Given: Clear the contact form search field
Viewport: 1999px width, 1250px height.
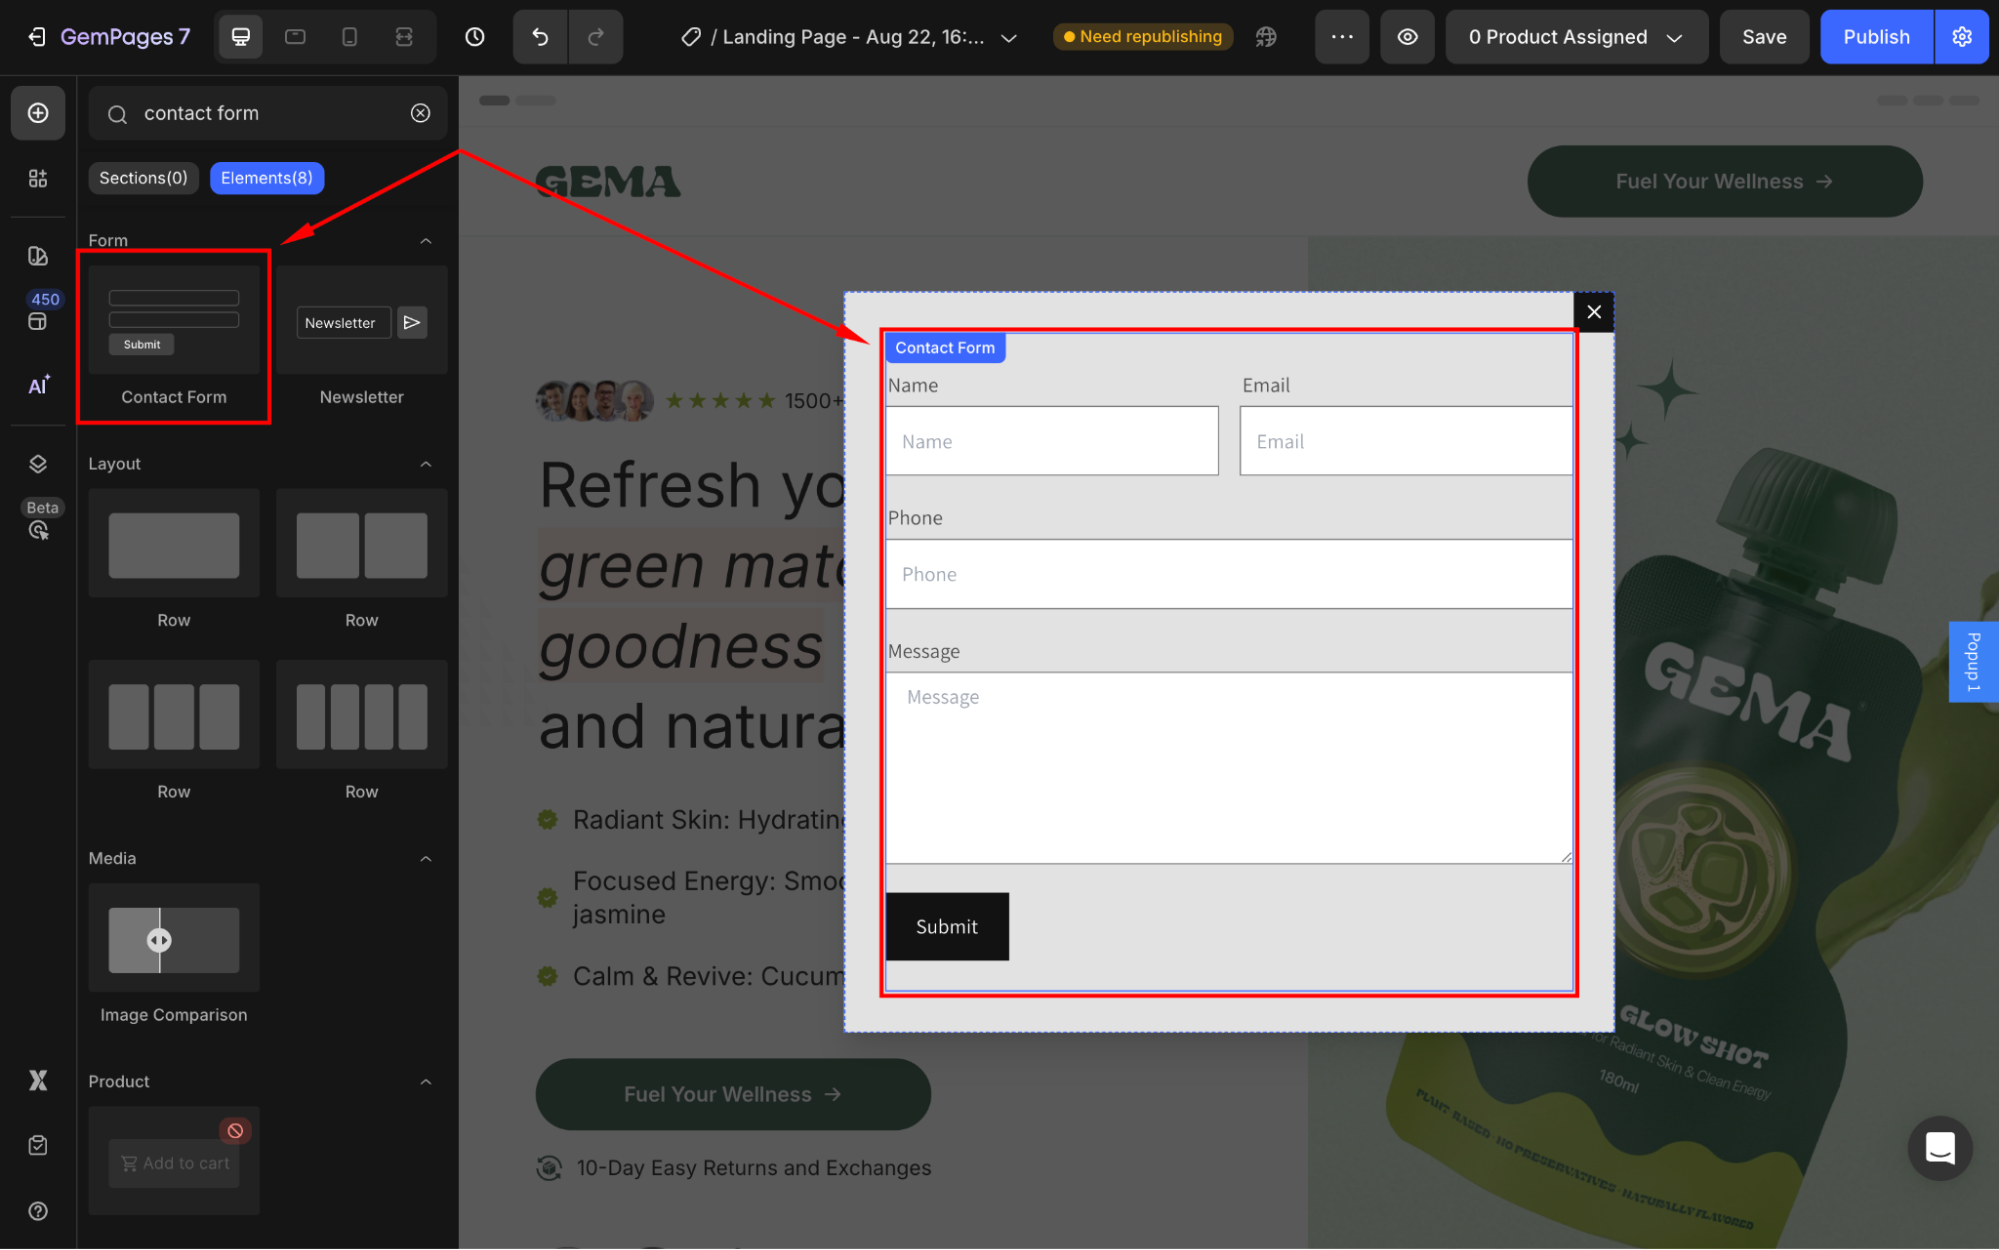Looking at the screenshot, I should 420,113.
